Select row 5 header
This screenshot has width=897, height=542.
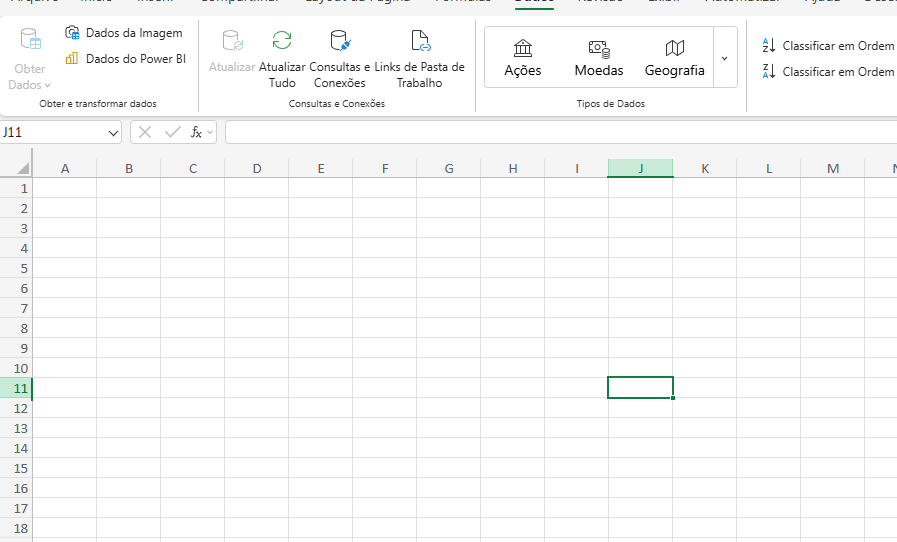[x=16, y=268]
